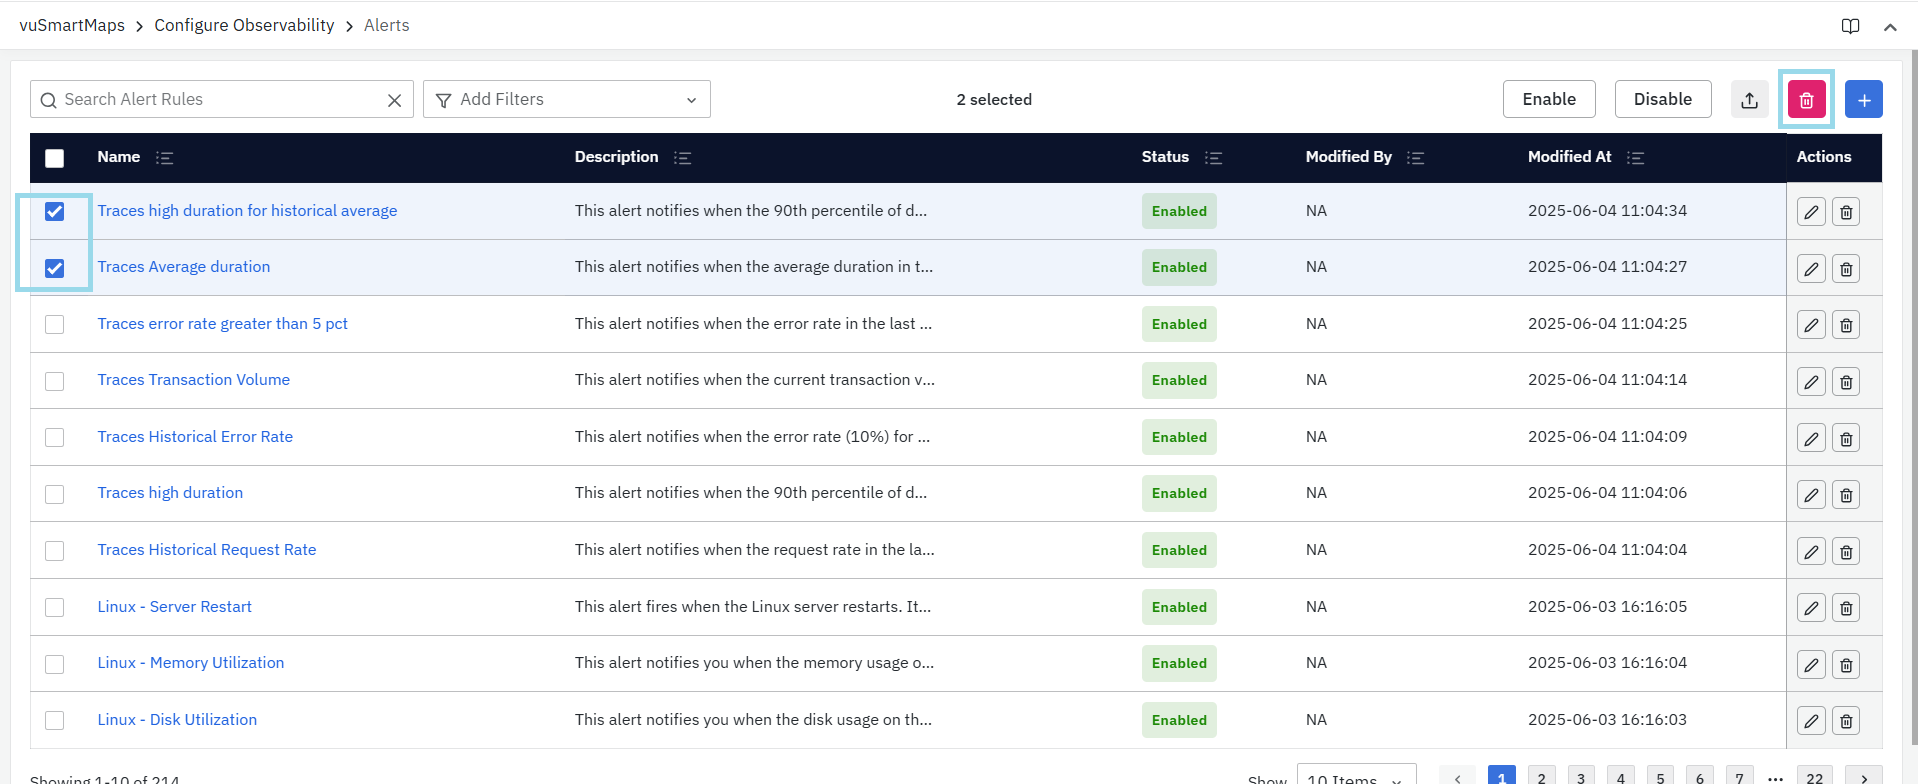This screenshot has height=784, width=1918.
Task: Go to page 2 of alerts
Action: (1541, 777)
